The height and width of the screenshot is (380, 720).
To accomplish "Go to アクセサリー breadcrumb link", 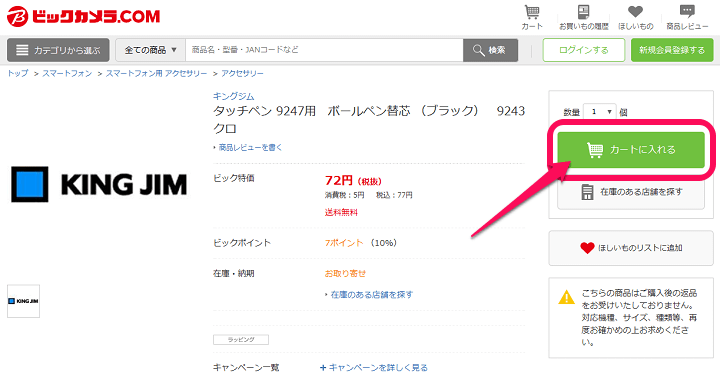I will coord(242,73).
